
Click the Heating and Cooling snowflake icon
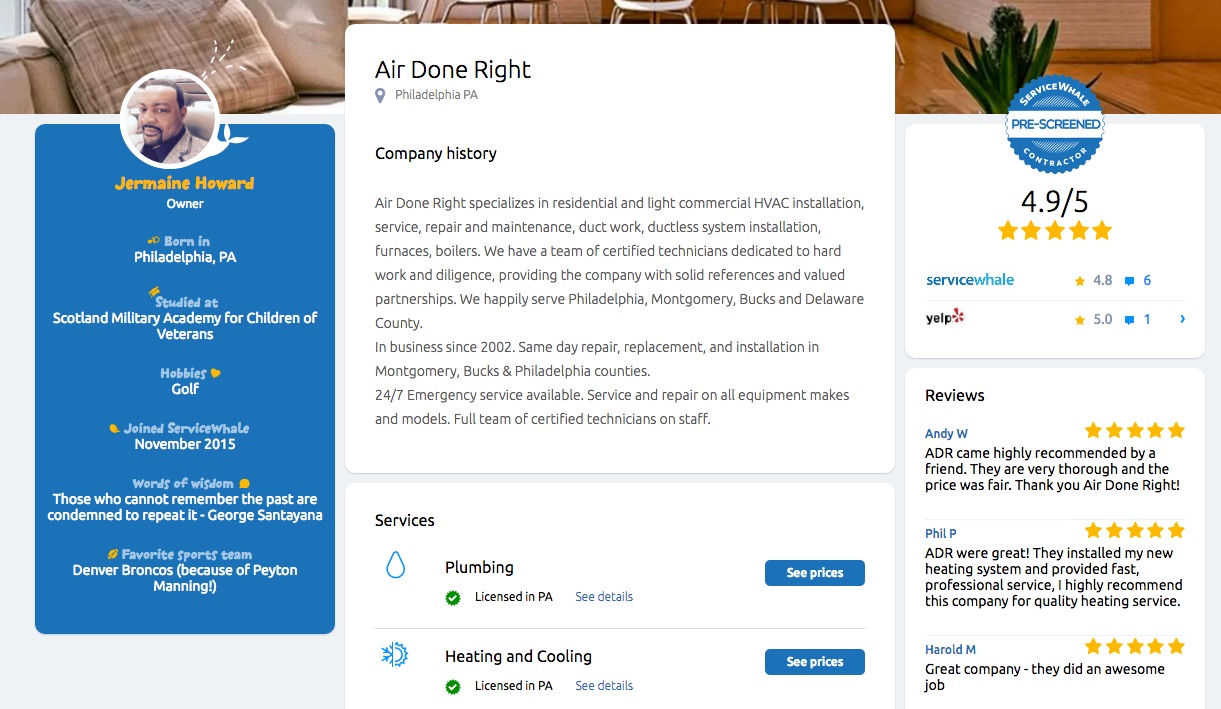395,655
